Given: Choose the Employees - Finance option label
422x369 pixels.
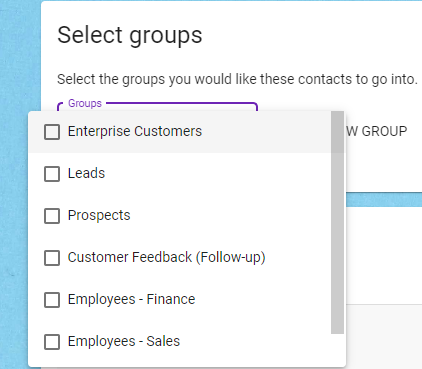Looking at the screenshot, I should tap(131, 299).
